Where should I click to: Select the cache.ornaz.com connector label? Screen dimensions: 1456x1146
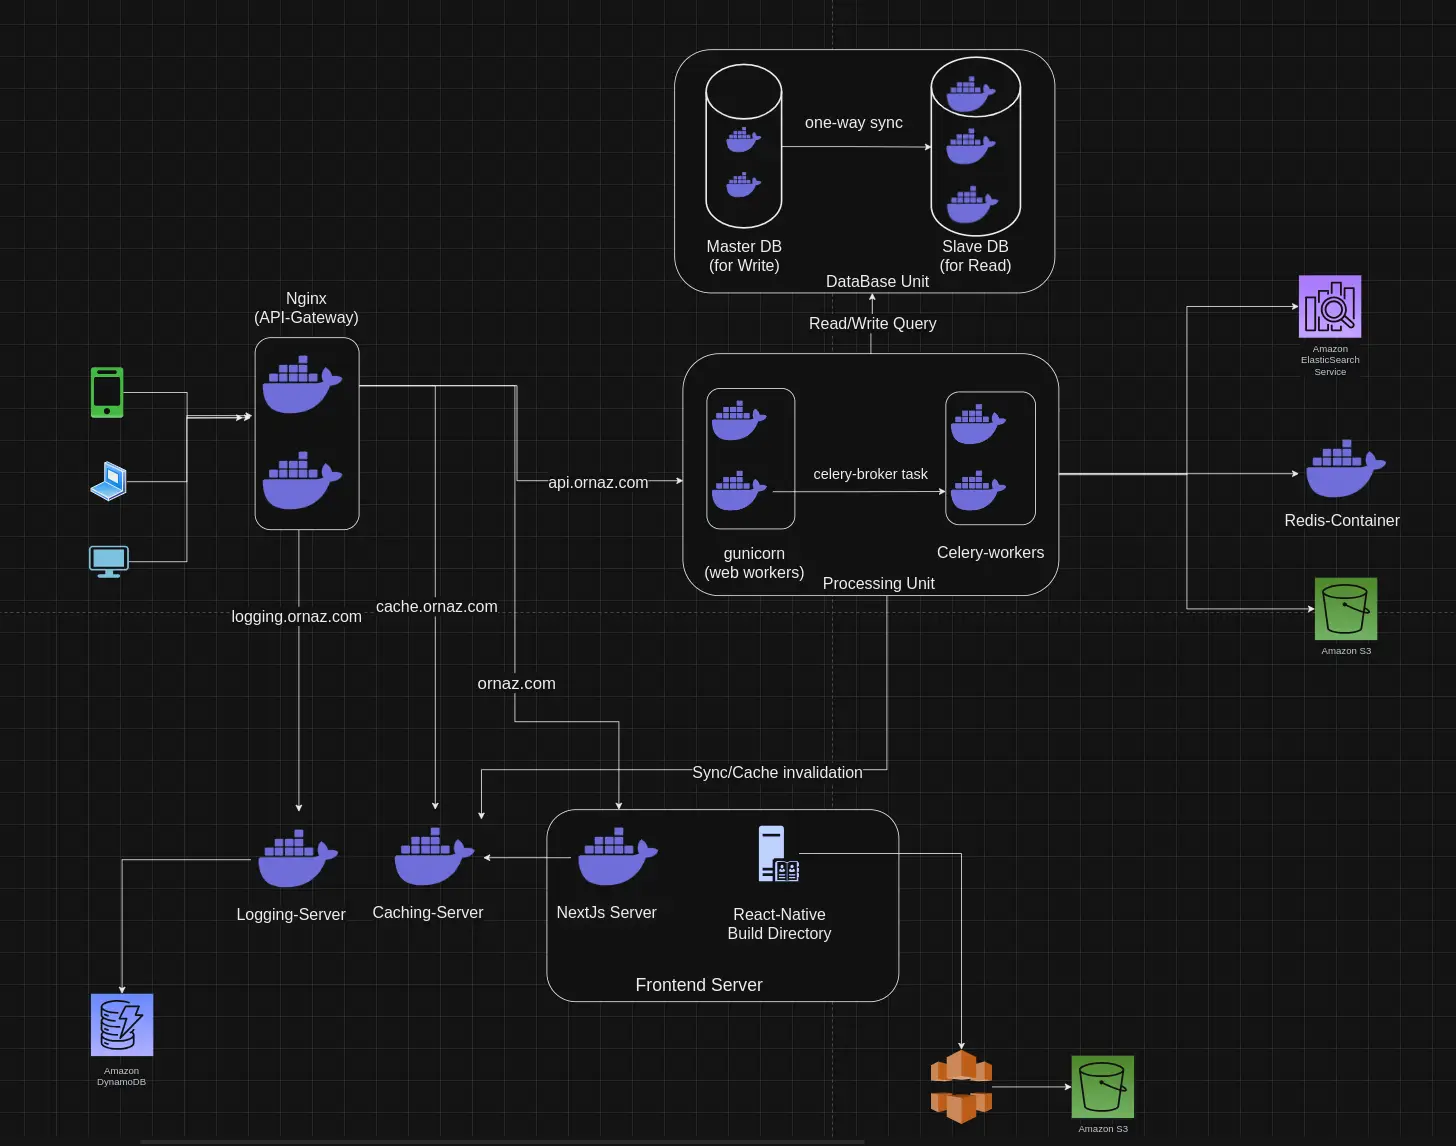(437, 606)
